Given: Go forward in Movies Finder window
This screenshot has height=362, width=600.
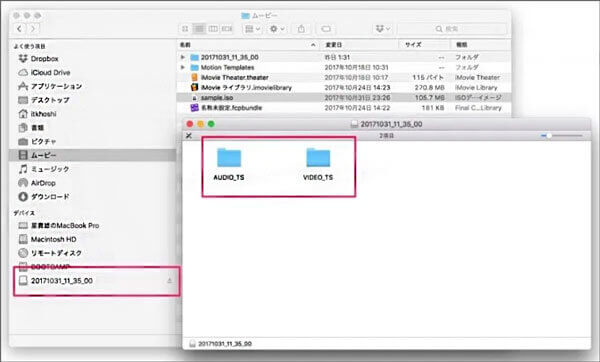Looking at the screenshot, I should [x=33, y=29].
